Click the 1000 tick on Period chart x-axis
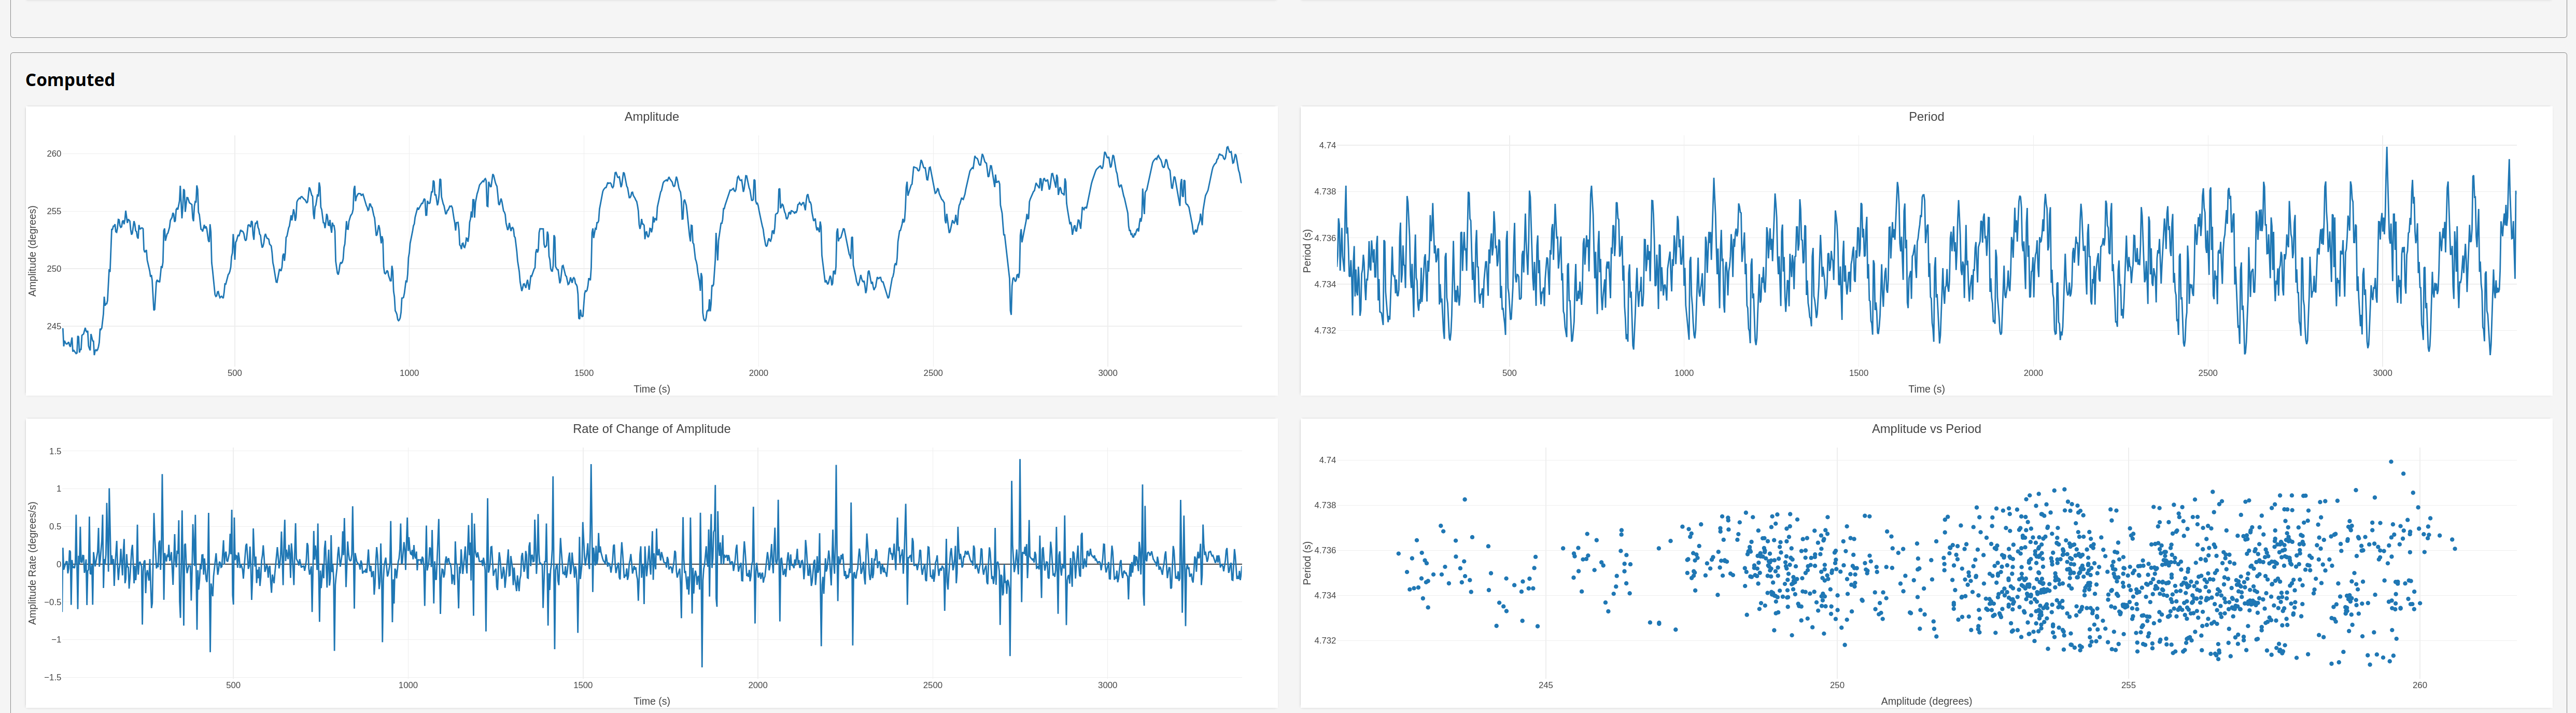Image resolution: width=2576 pixels, height=713 pixels. point(1684,373)
